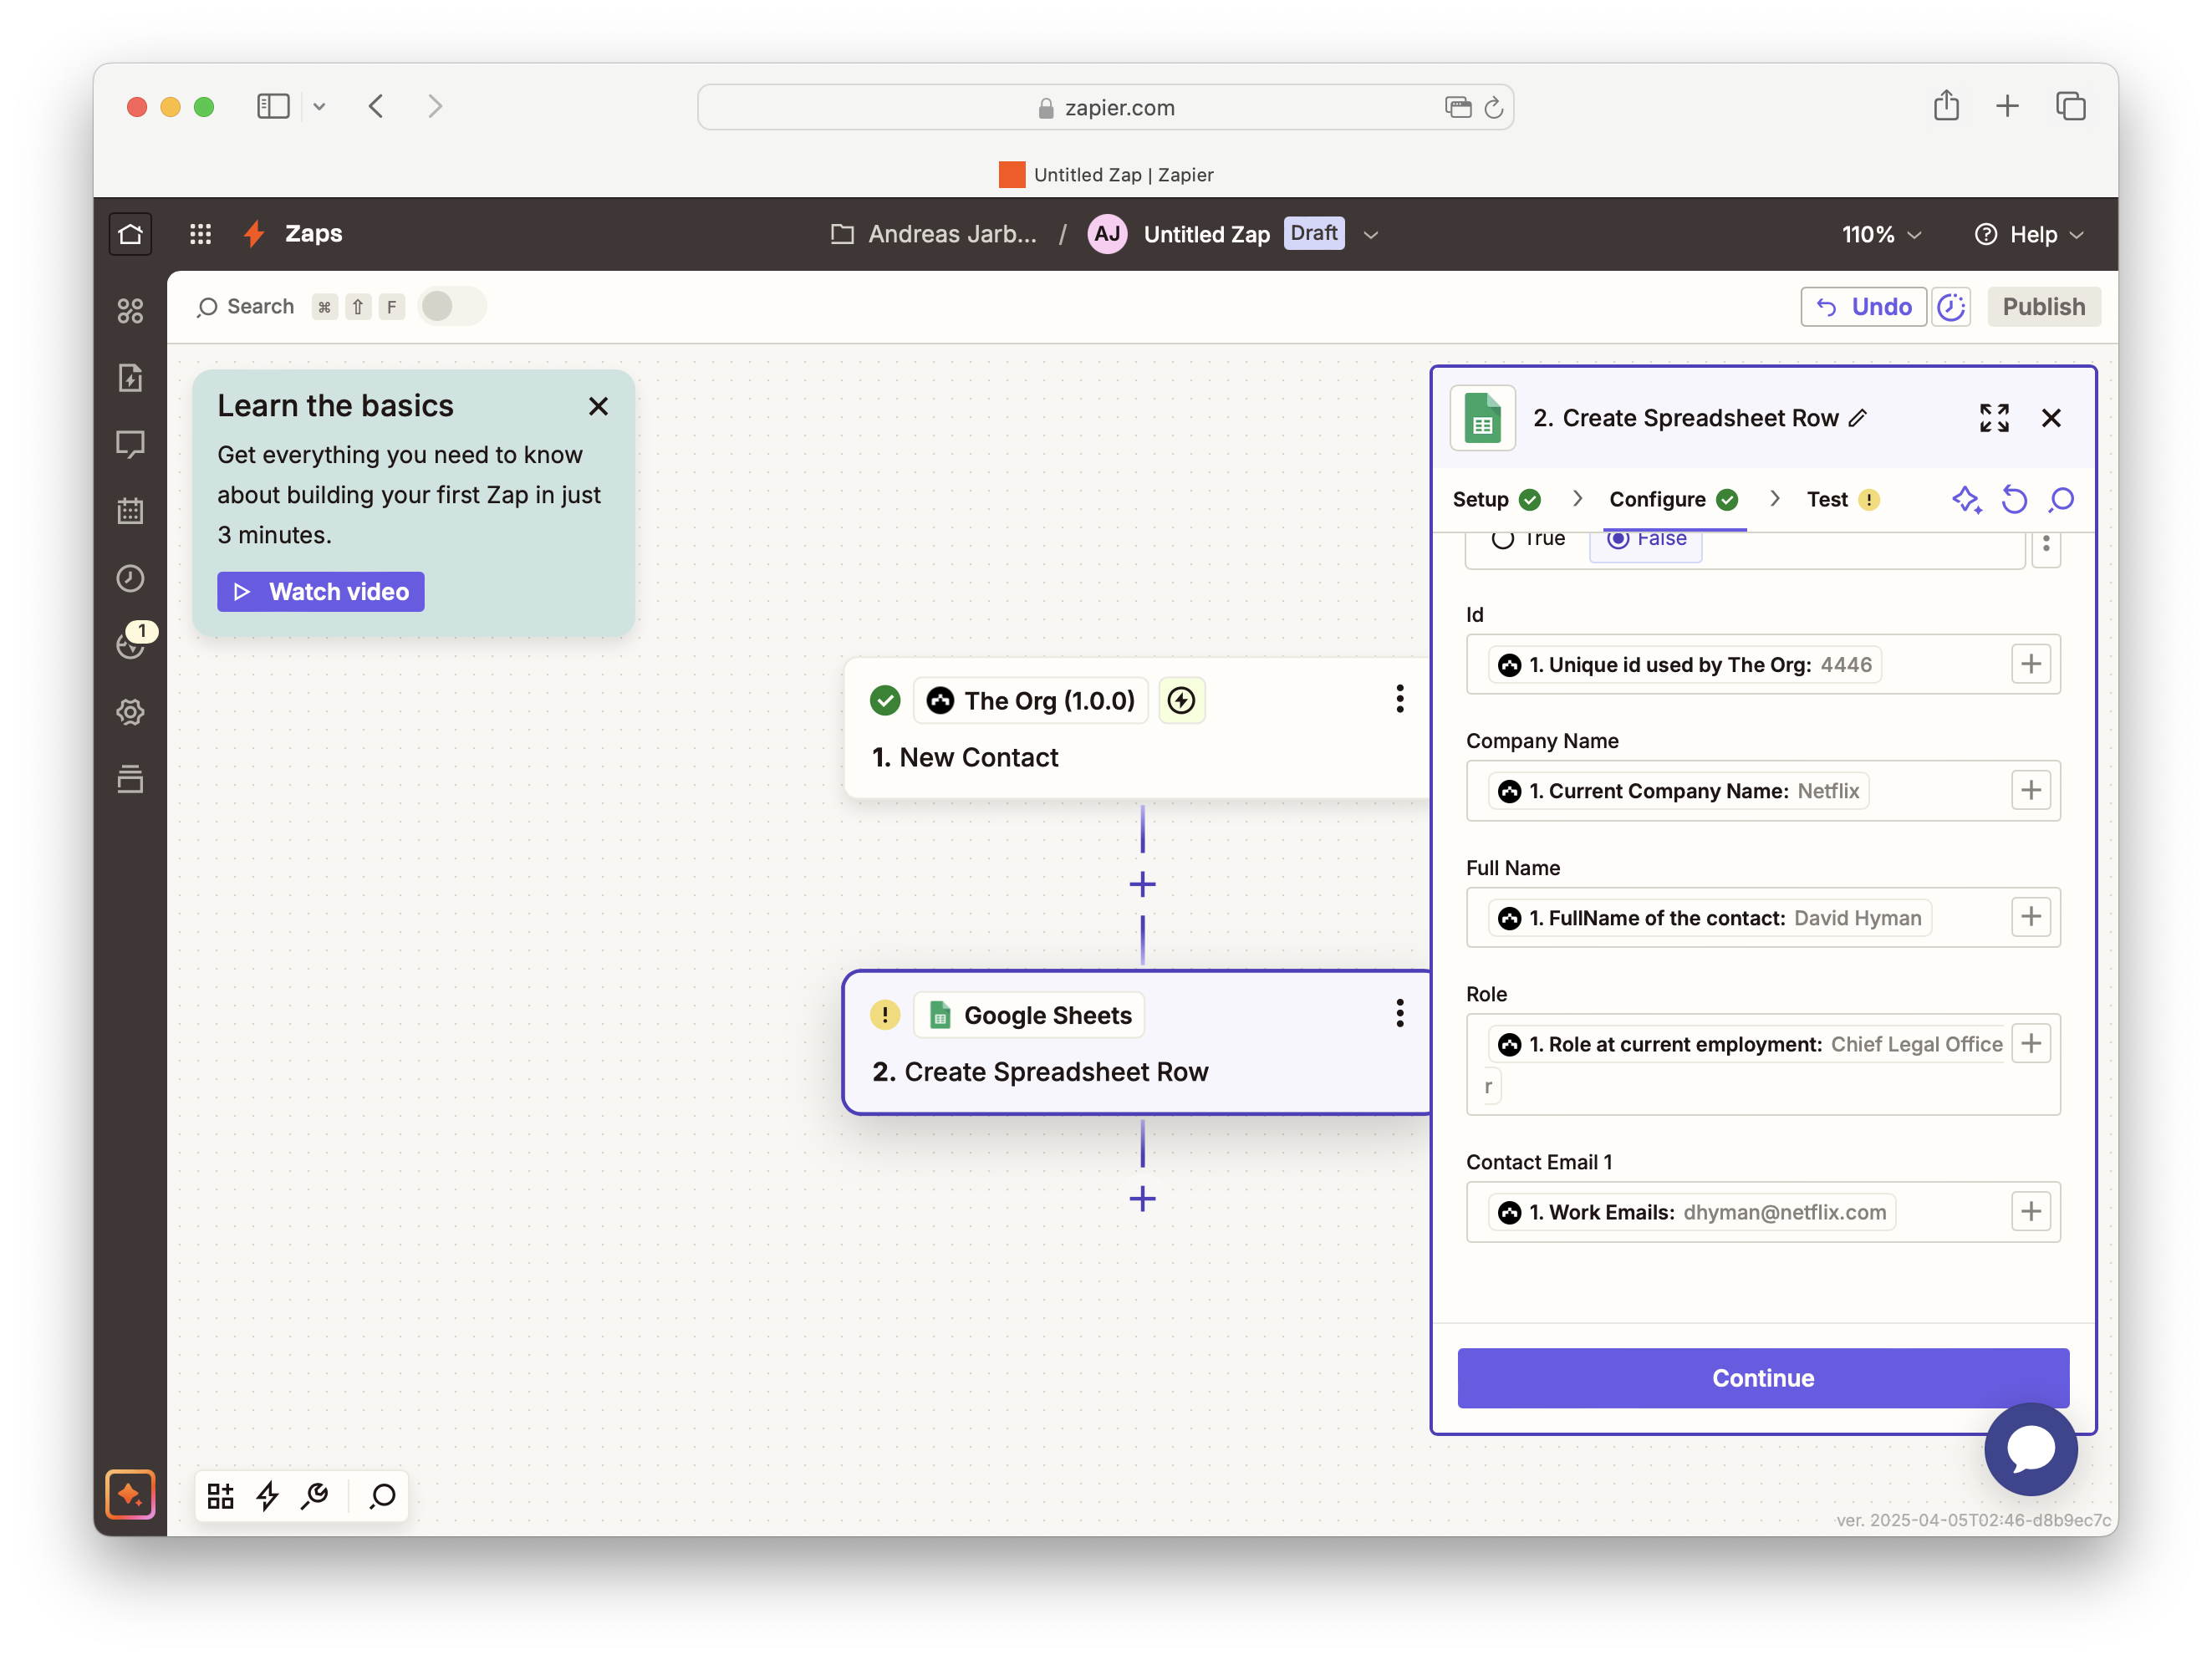Click the orange AI copilot icon bottom-left

click(x=131, y=1494)
